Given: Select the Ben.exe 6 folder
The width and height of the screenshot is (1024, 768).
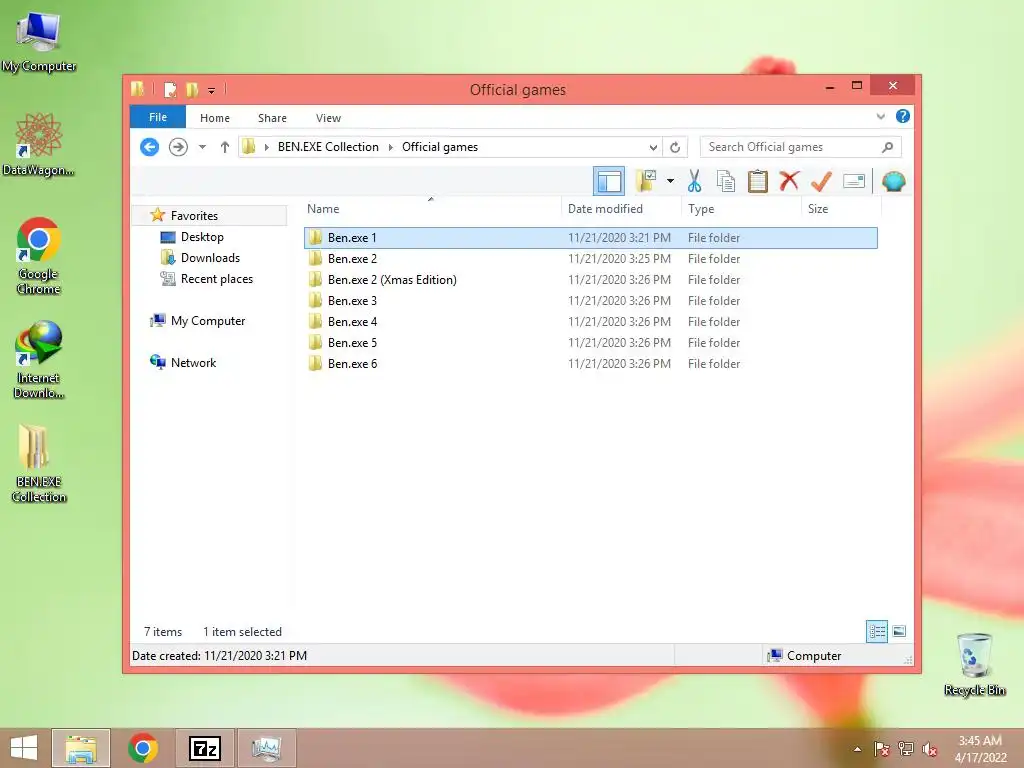Looking at the screenshot, I should pyautogui.click(x=590, y=363).
